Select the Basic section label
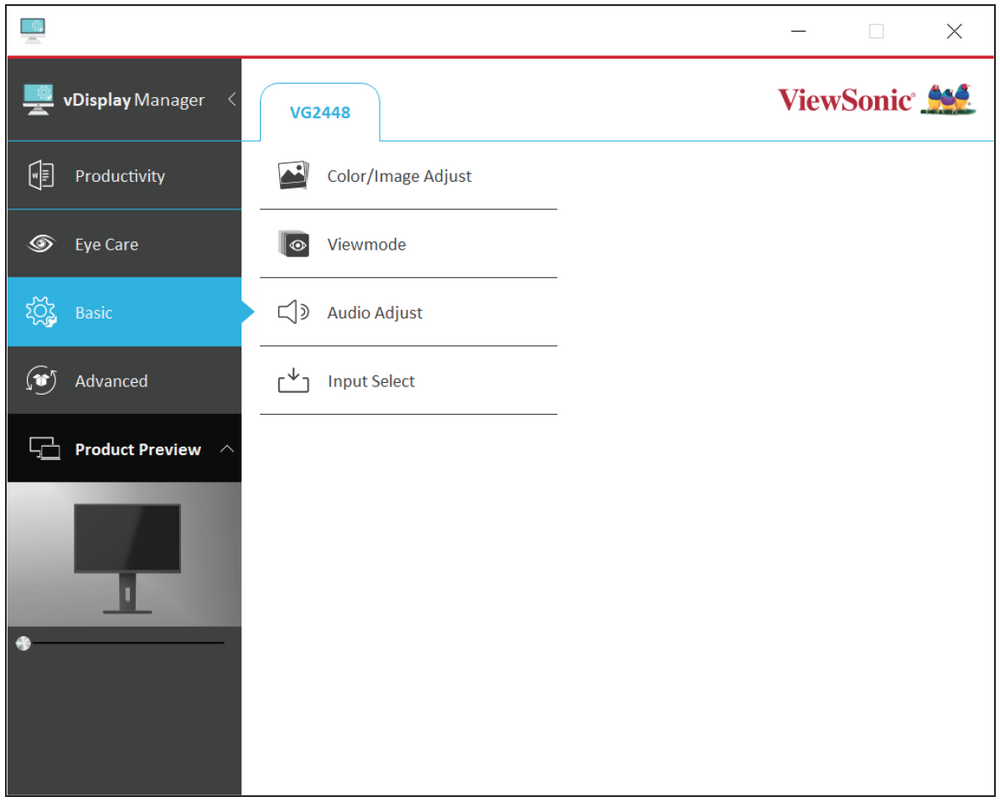Viewport: 1000px width, 802px height. pos(94,313)
